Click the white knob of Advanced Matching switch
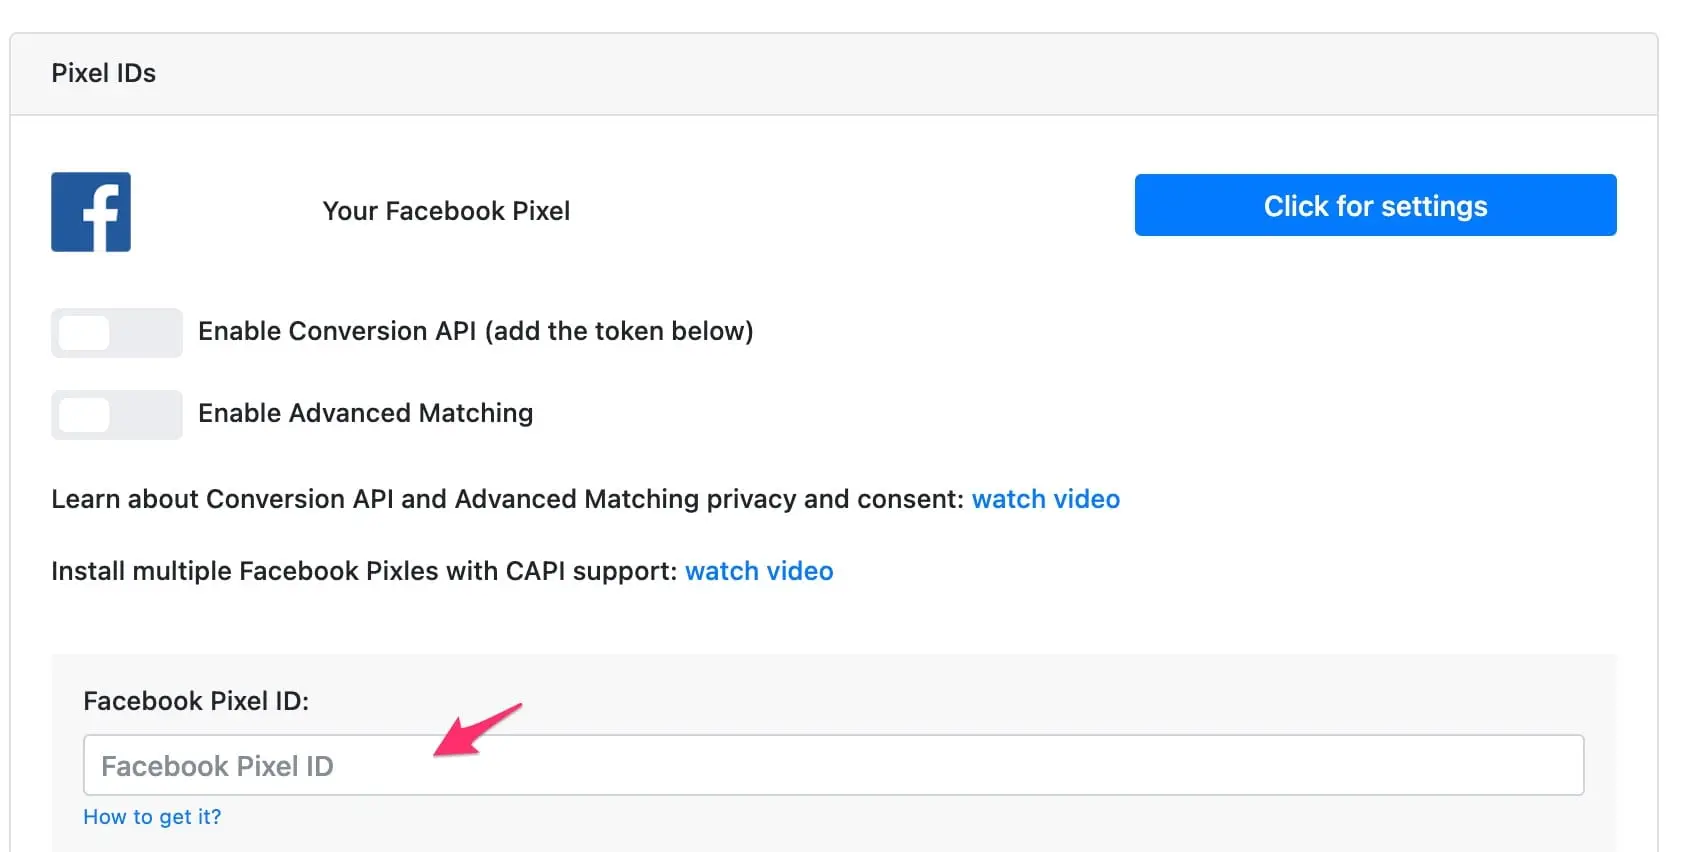 pyautogui.click(x=85, y=415)
